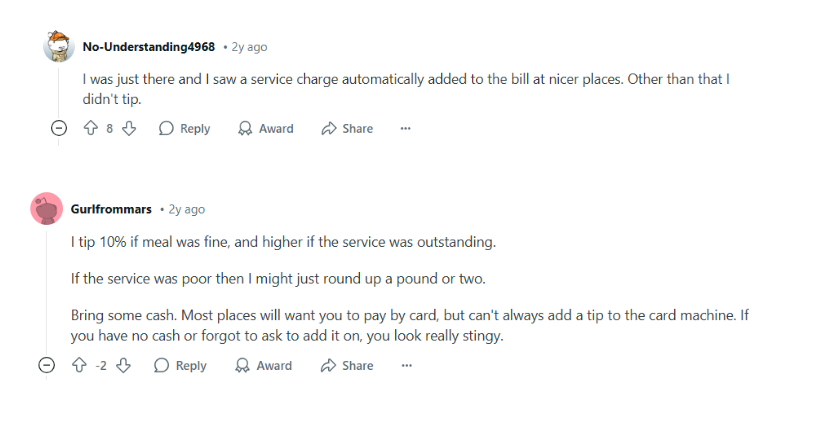Downvote No-Understanding4968's comment

pyautogui.click(x=128, y=128)
